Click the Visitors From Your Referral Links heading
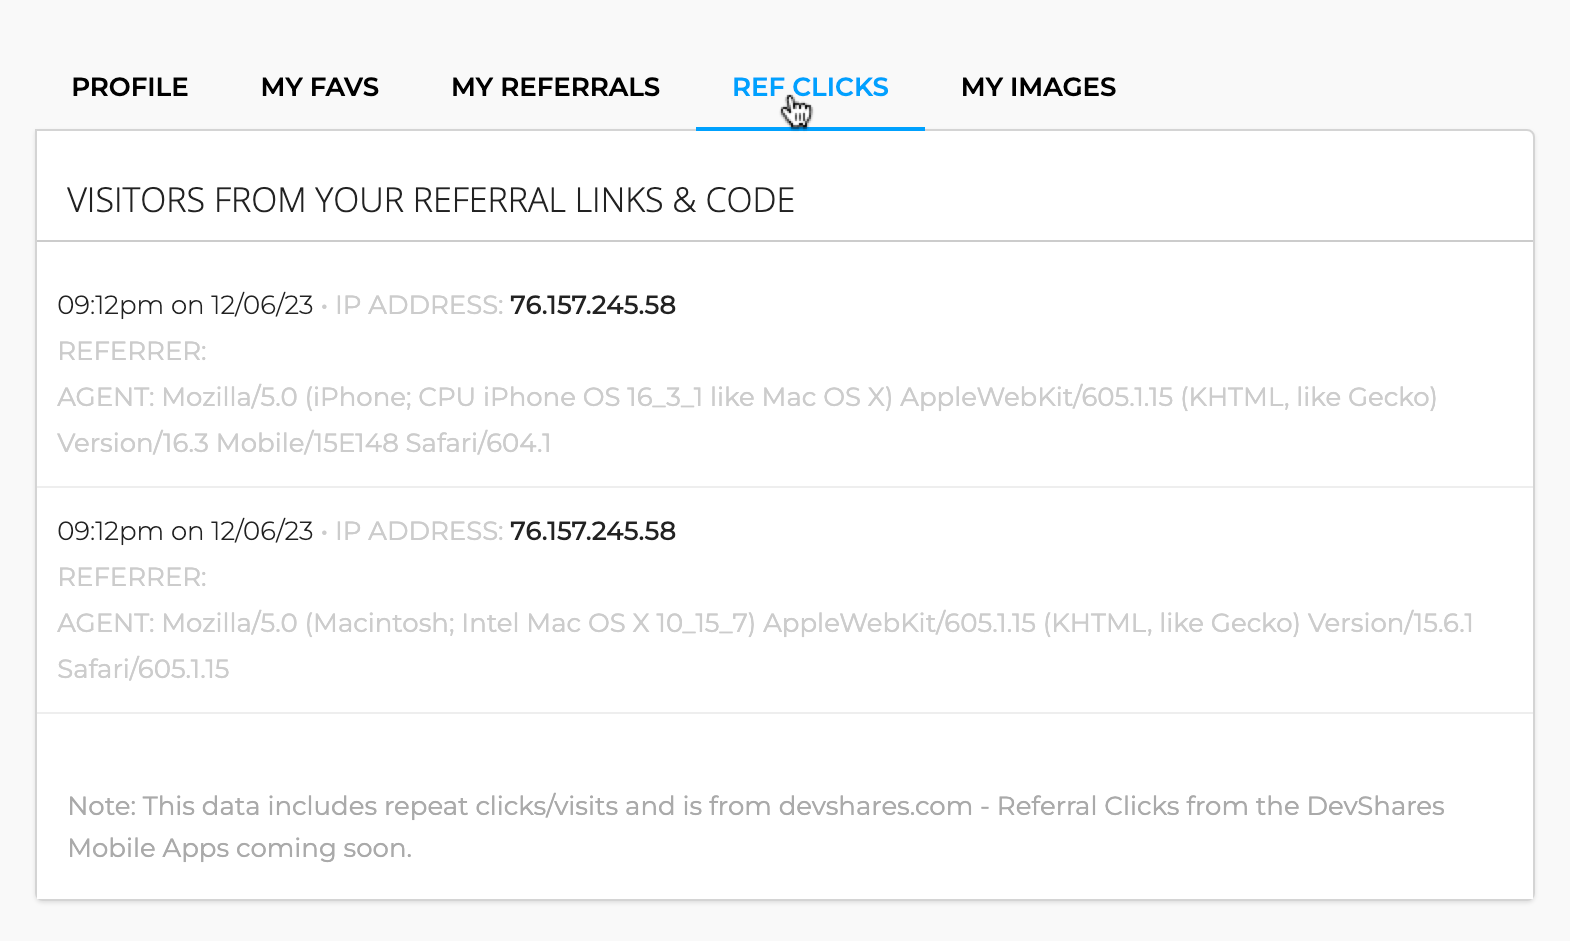Screen dimensions: 1570x941 430,201
